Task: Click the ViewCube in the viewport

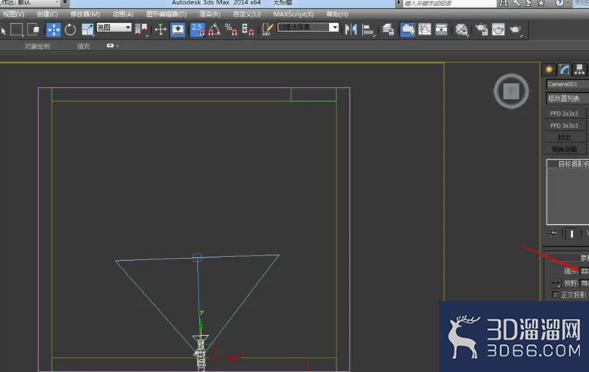Action: [511, 91]
